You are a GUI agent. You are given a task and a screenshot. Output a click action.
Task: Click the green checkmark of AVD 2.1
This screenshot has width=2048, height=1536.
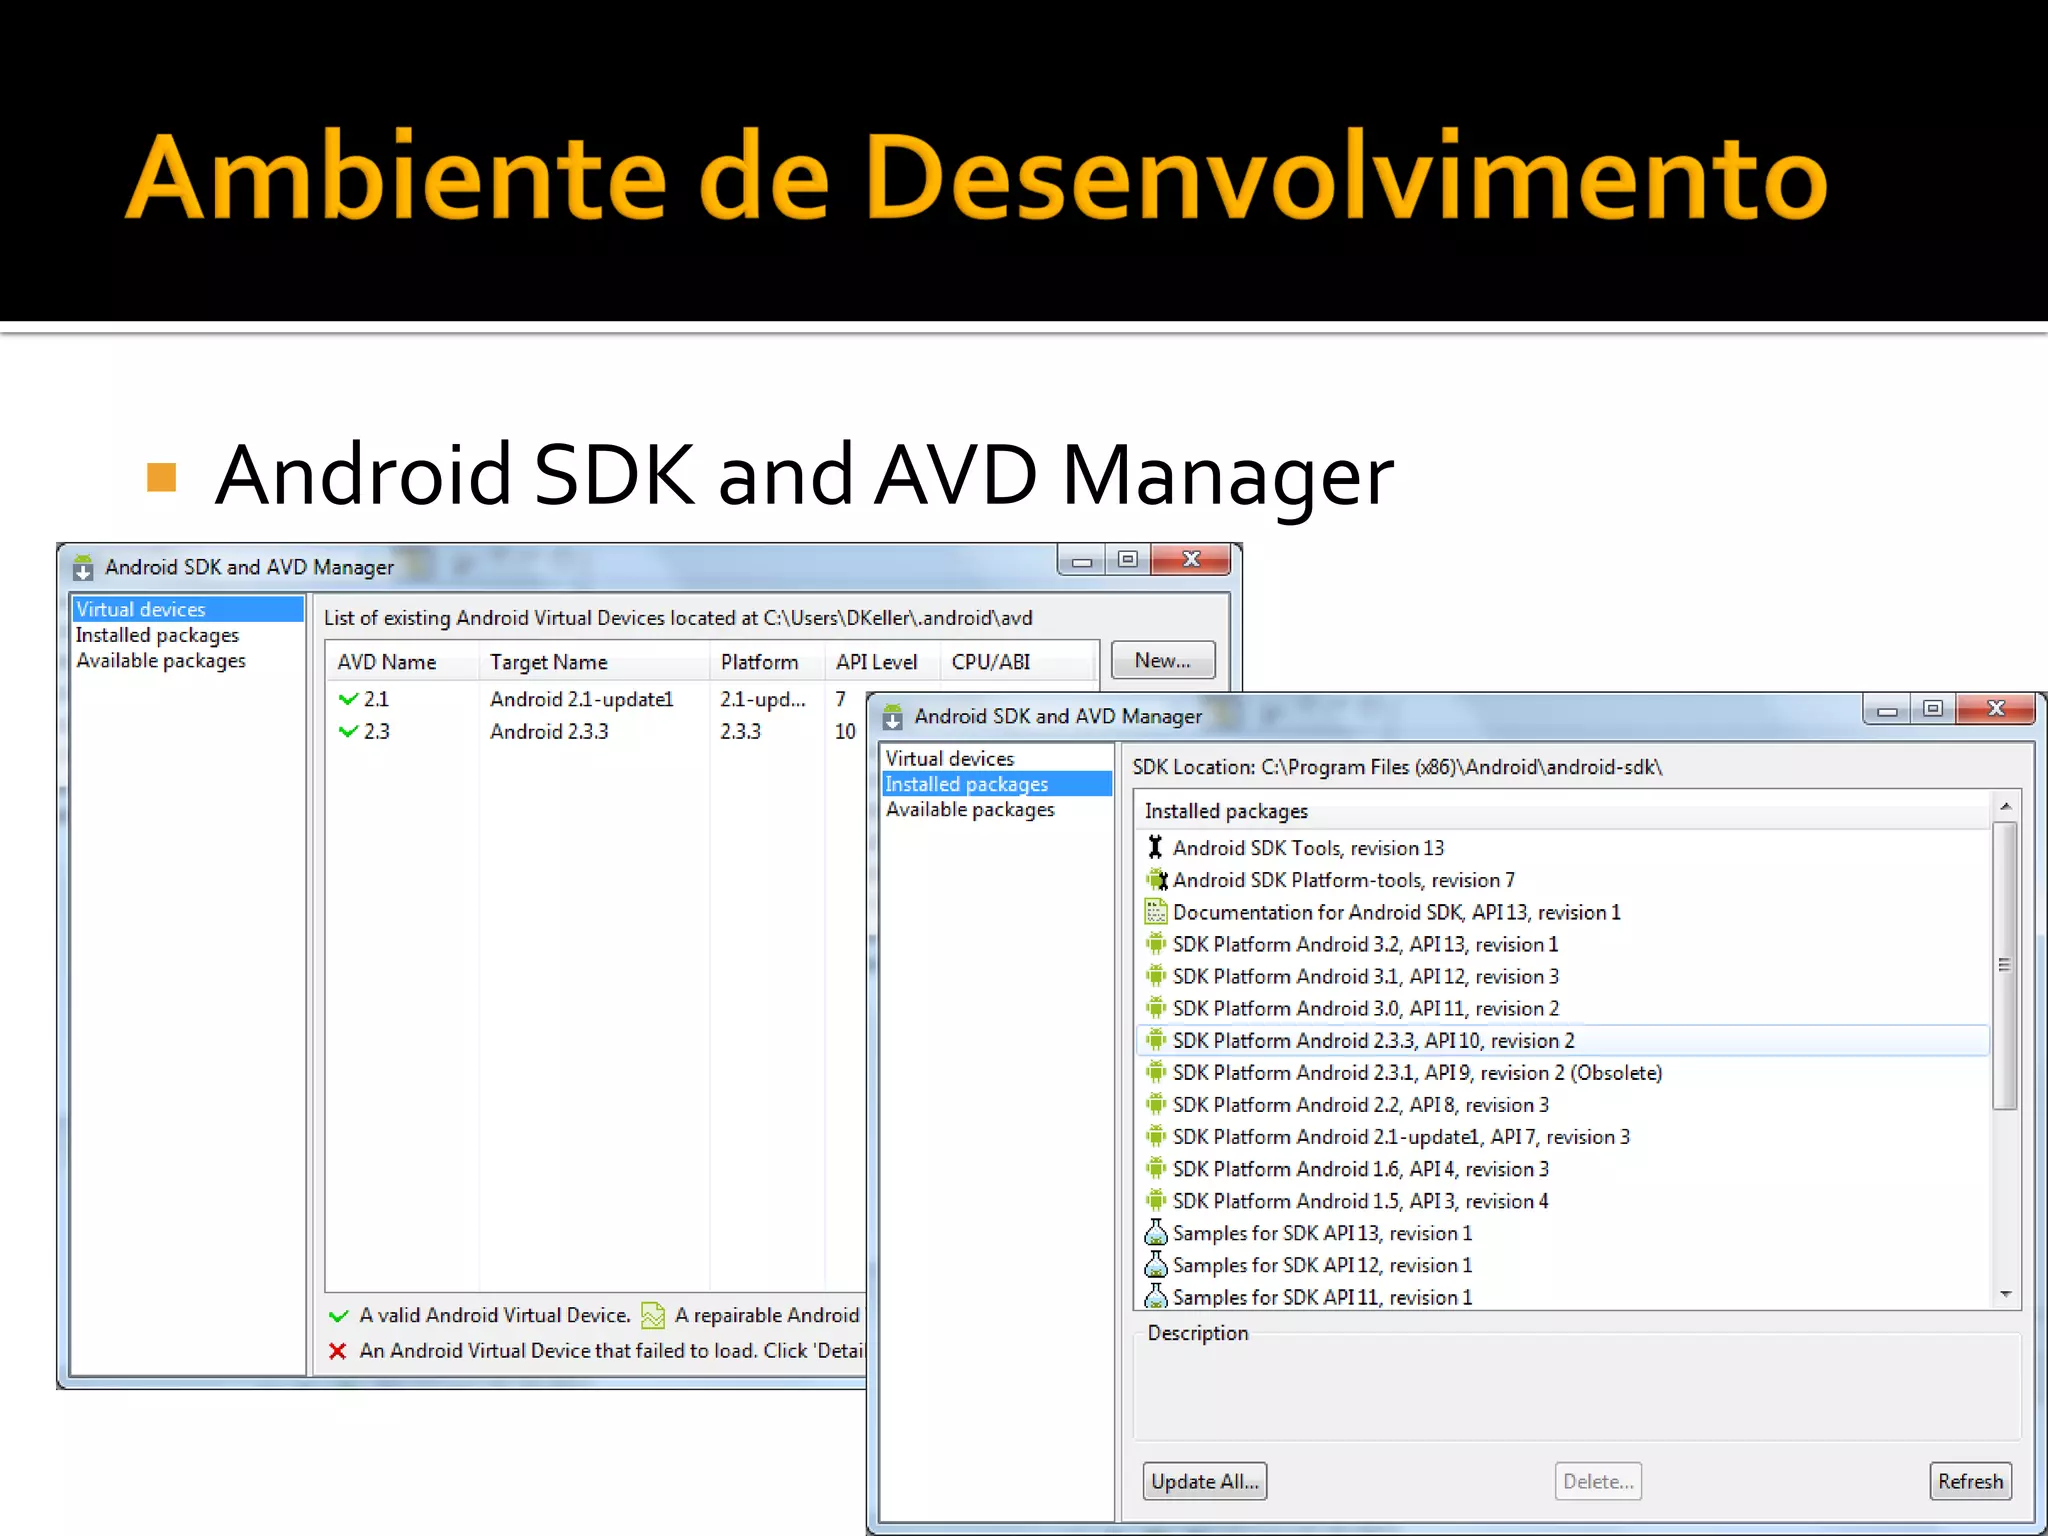[348, 699]
